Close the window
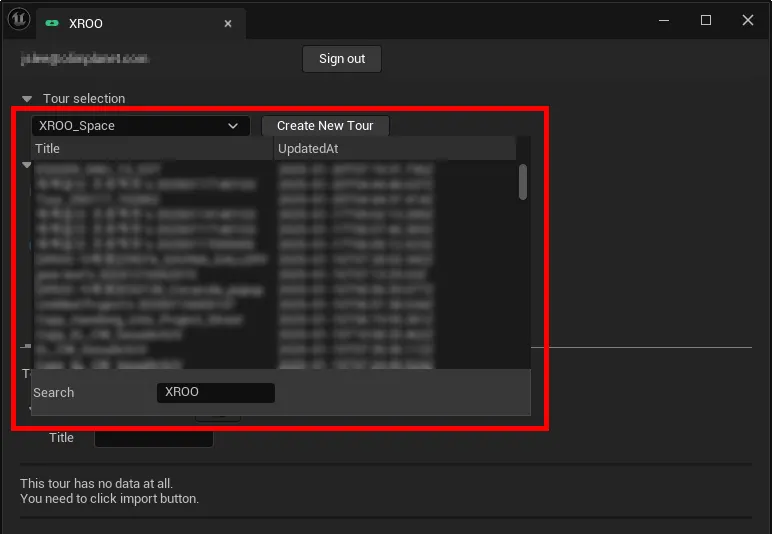The height and width of the screenshot is (534, 772). pos(748,20)
